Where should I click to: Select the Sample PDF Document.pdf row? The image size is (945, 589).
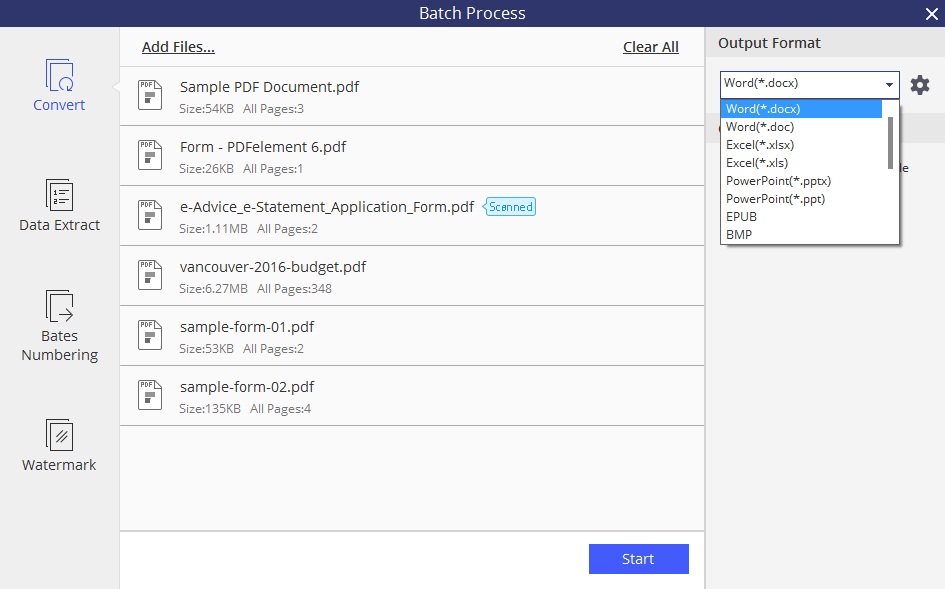click(412, 96)
